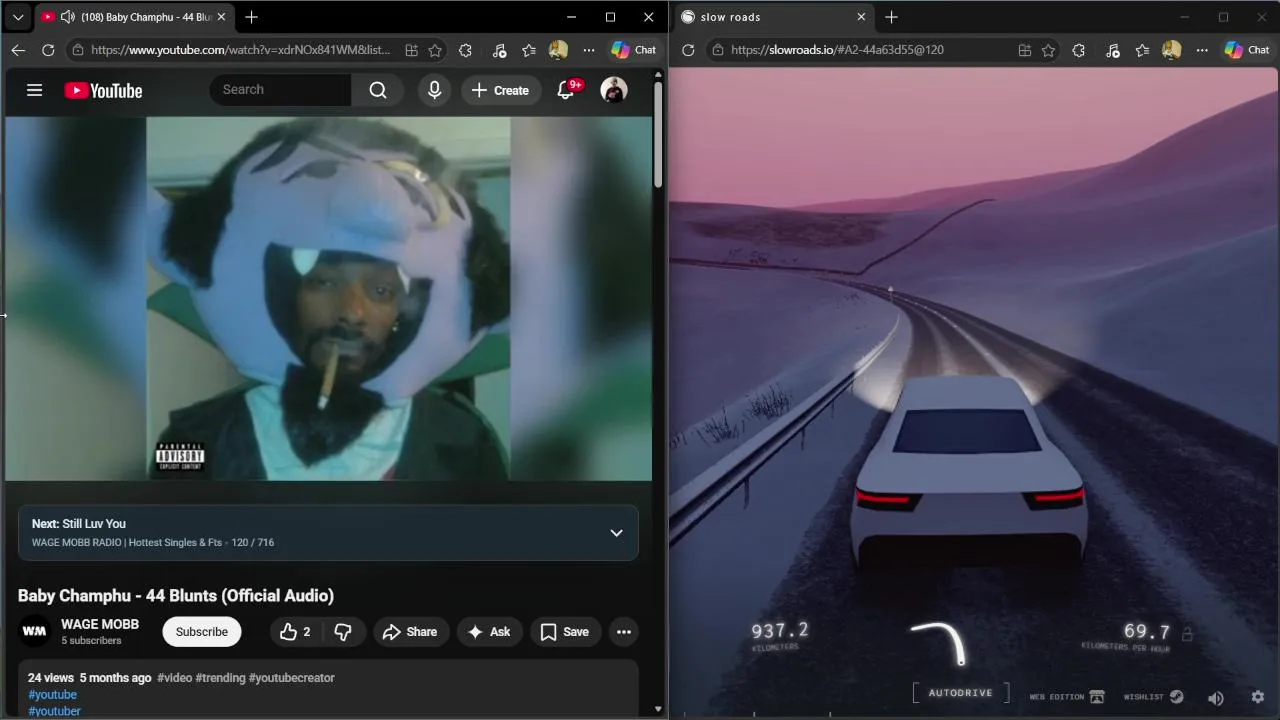Open Favorites list in slow roads window

1142,50
